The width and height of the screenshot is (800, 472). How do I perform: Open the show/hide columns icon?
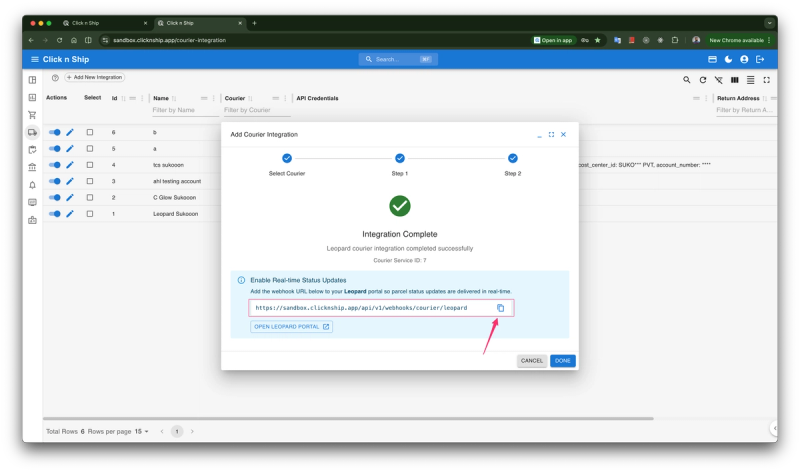[x=735, y=80]
